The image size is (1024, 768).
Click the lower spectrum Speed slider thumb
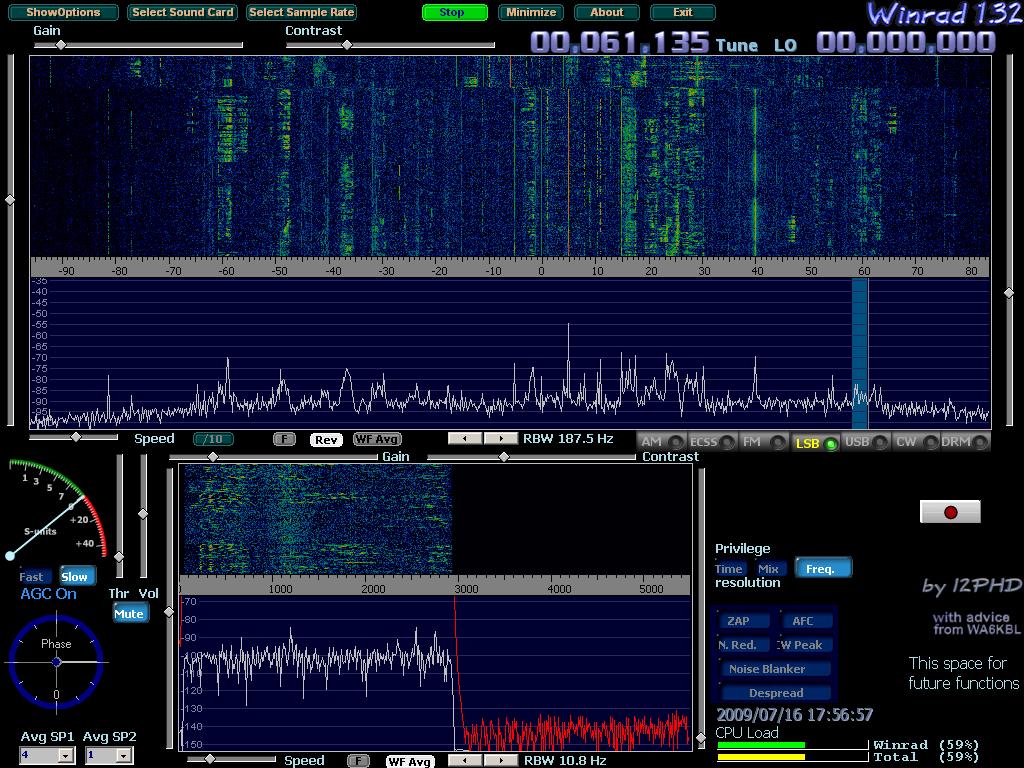[x=210, y=759]
